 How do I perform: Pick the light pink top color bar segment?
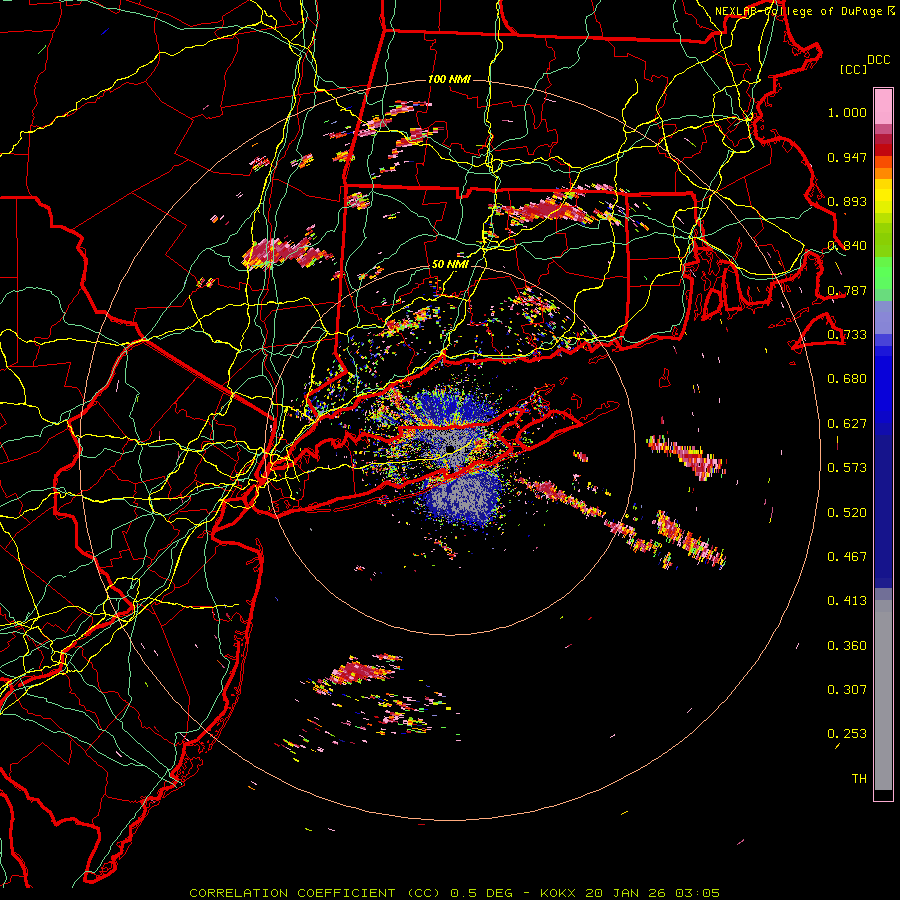[883, 106]
